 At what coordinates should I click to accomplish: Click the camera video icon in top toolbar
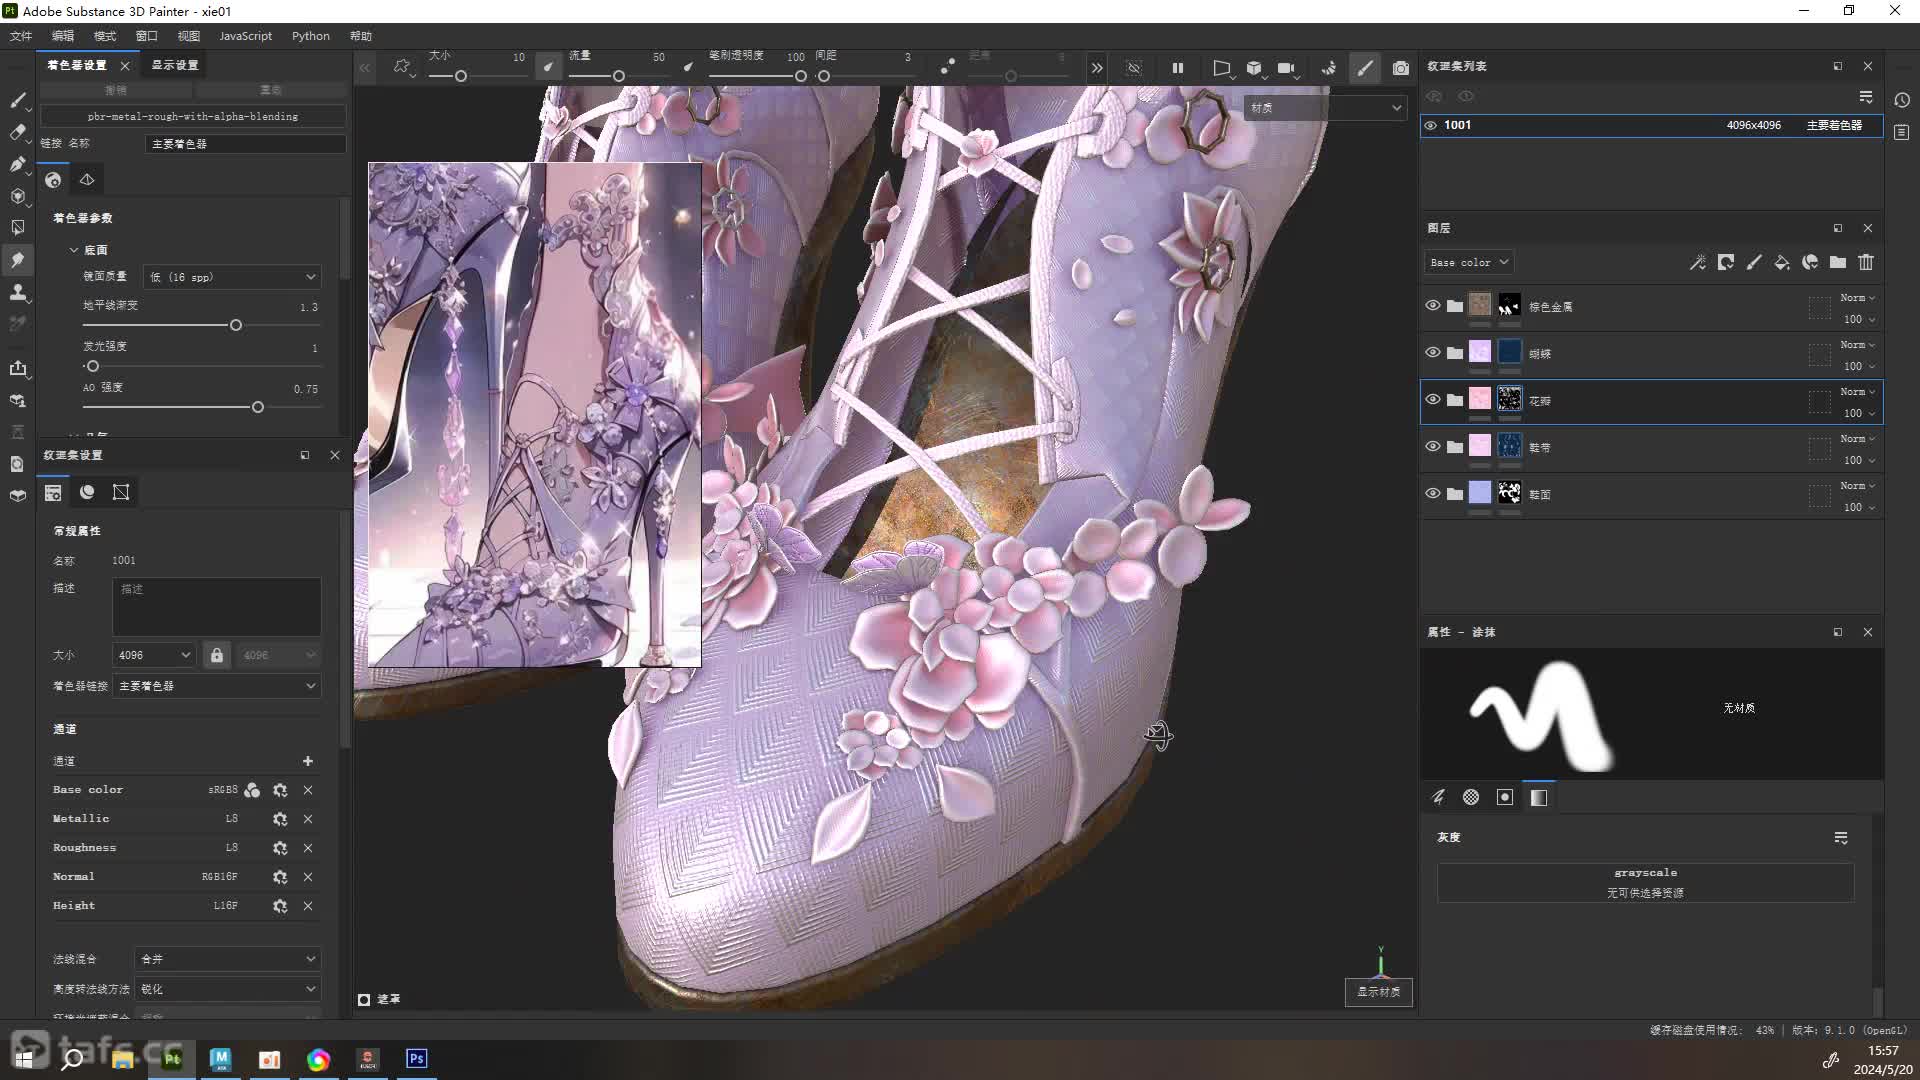tap(1286, 68)
